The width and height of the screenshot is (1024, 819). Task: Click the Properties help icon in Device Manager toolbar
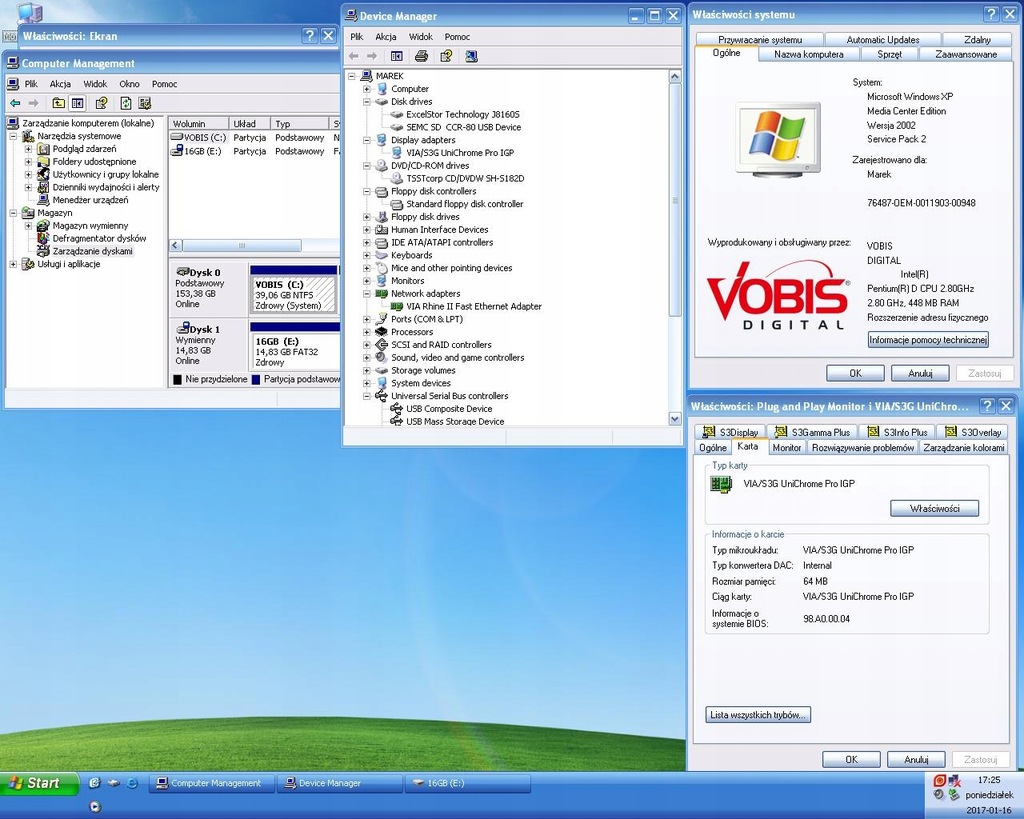[x=446, y=56]
